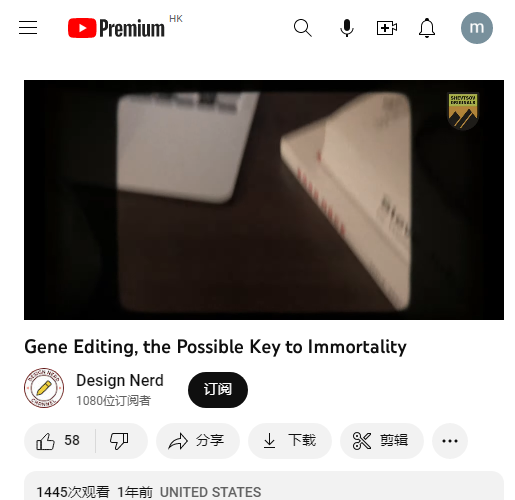Subscribe to Design Nerd channel
Screen dimensions: 515x500
click(x=218, y=390)
